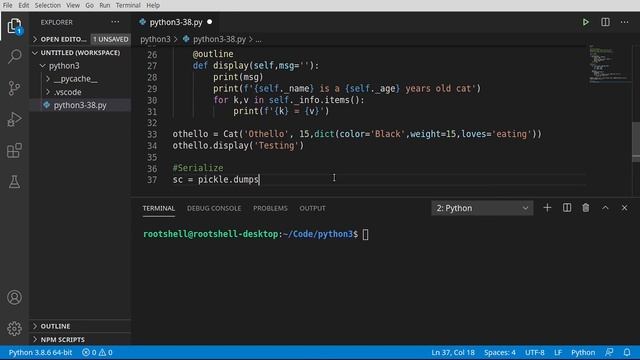Select Python 3.8.6 64-bit interpreter
Screen dimensions: 640x360
point(40,352)
